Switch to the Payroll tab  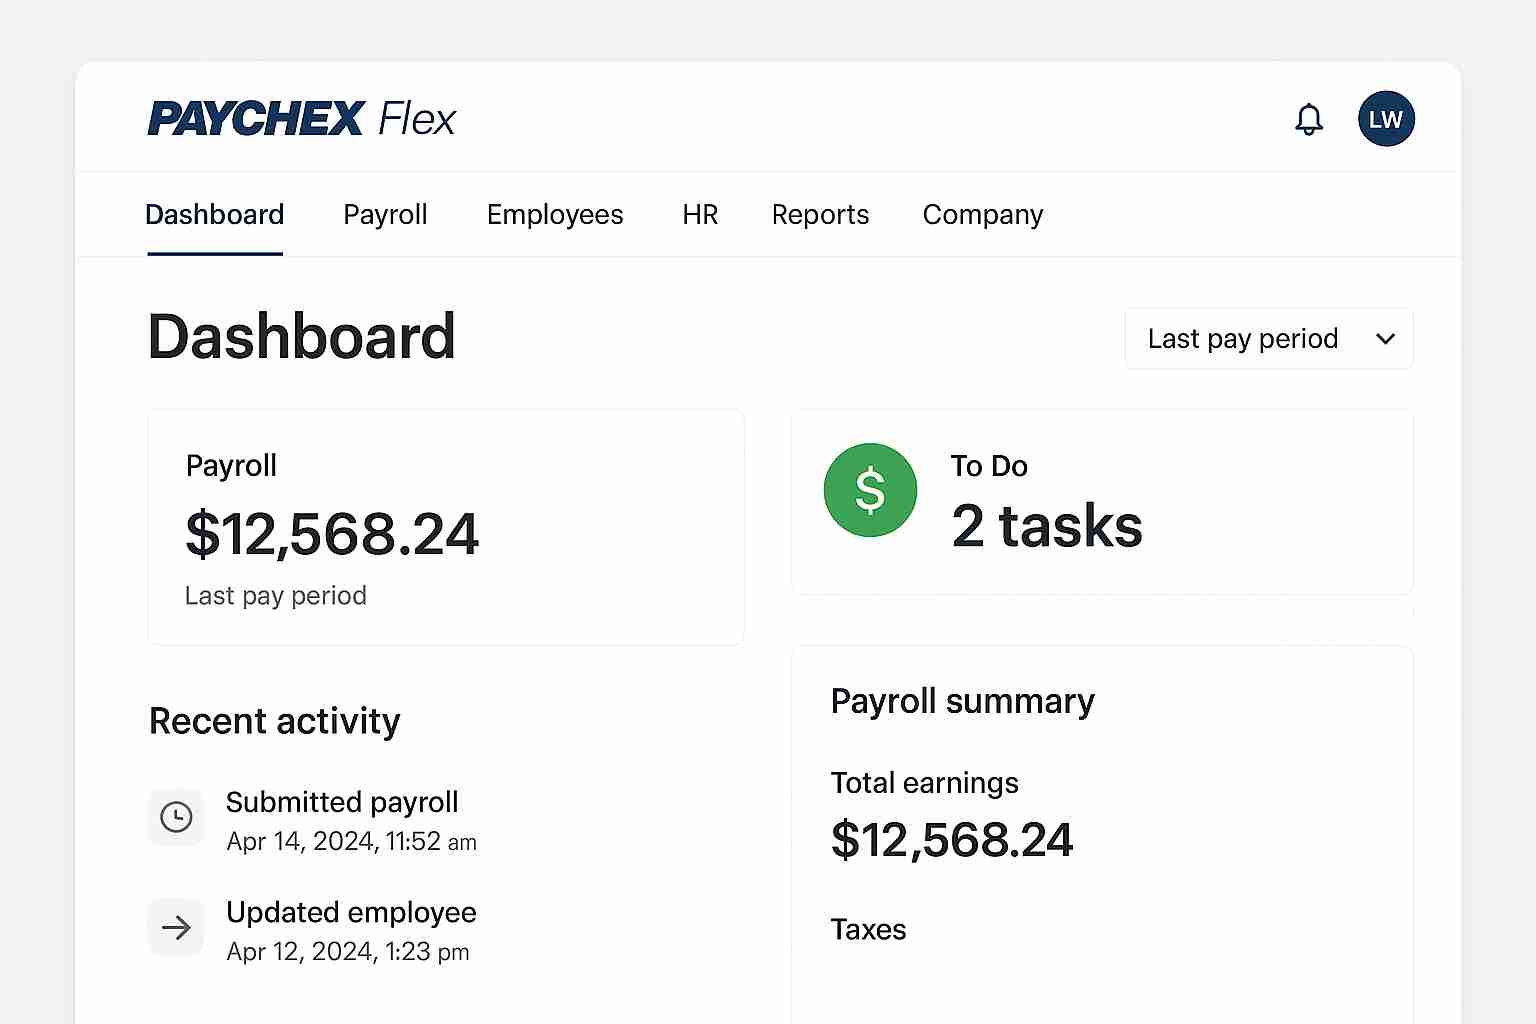click(x=386, y=214)
